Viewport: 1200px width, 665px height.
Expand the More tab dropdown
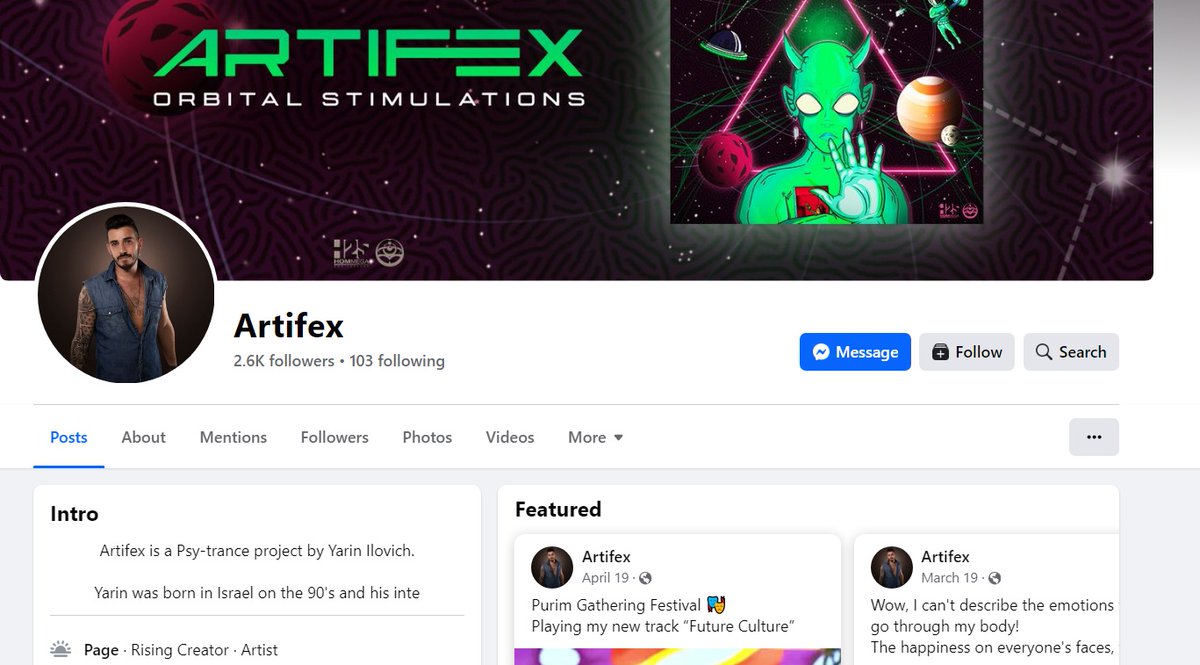[595, 437]
